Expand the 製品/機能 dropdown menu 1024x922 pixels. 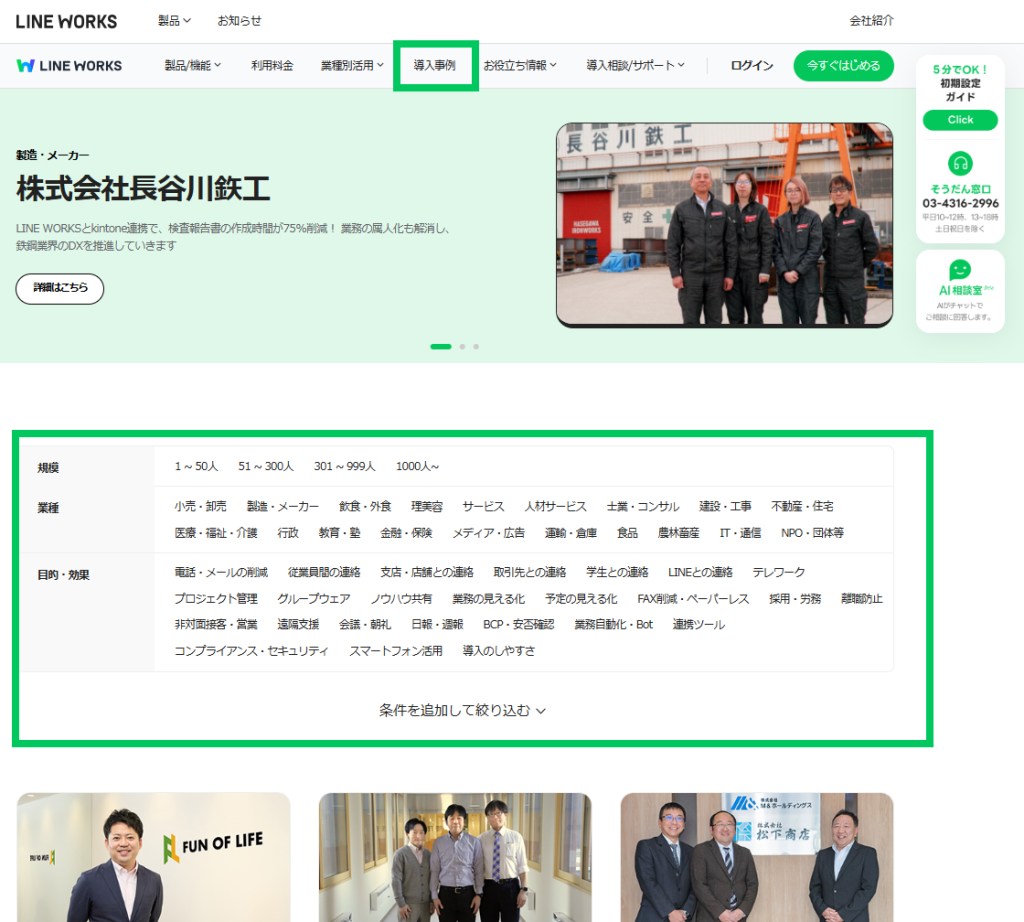[192, 66]
